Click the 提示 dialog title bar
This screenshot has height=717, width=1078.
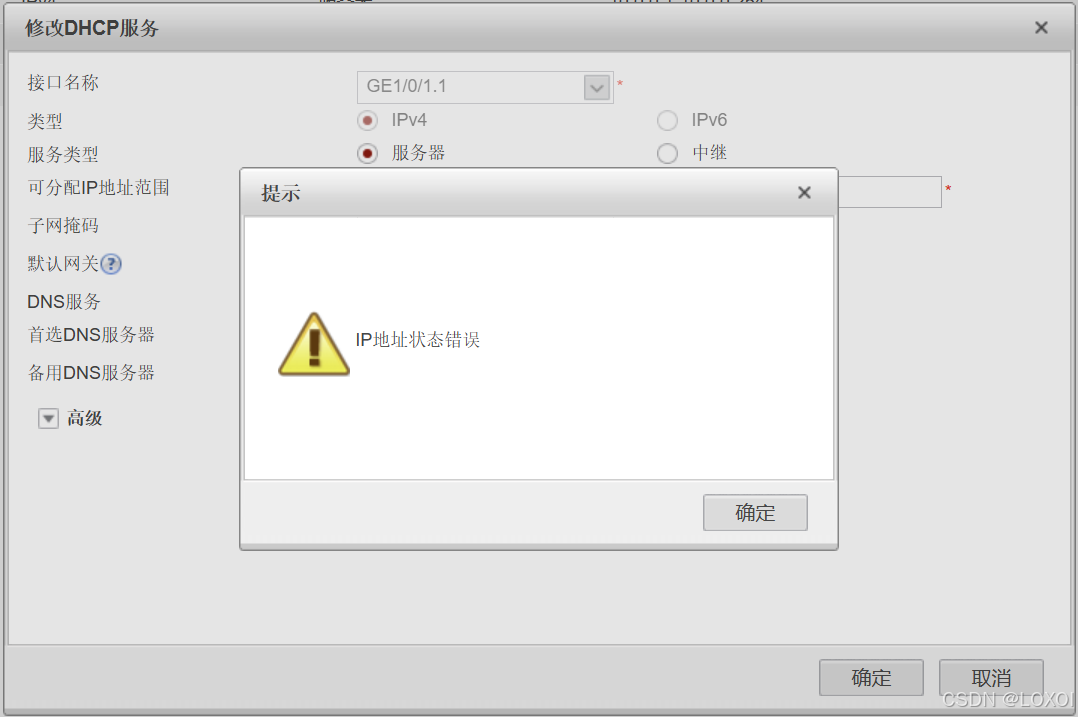coord(538,192)
